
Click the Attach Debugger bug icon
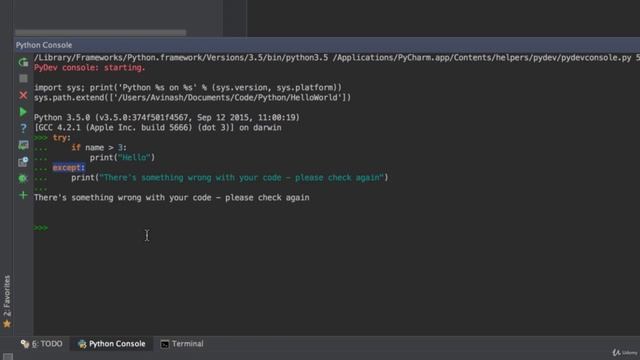(23, 178)
